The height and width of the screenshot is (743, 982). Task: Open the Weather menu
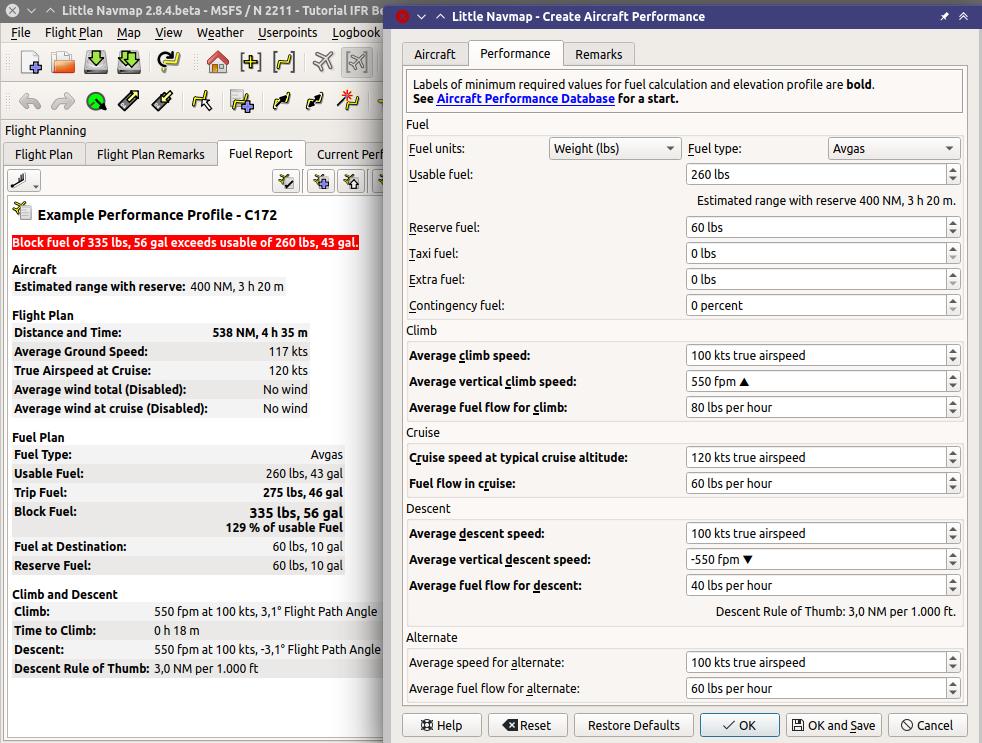(220, 33)
